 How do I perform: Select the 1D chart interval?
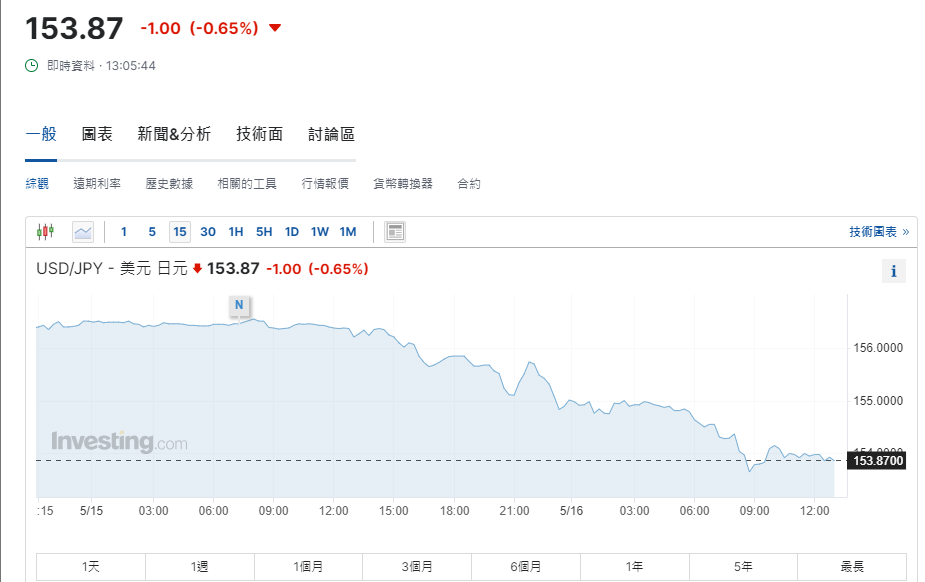(x=292, y=232)
